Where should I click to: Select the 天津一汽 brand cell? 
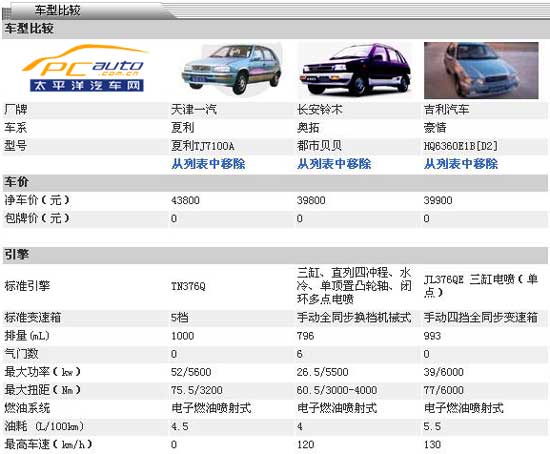[194, 110]
